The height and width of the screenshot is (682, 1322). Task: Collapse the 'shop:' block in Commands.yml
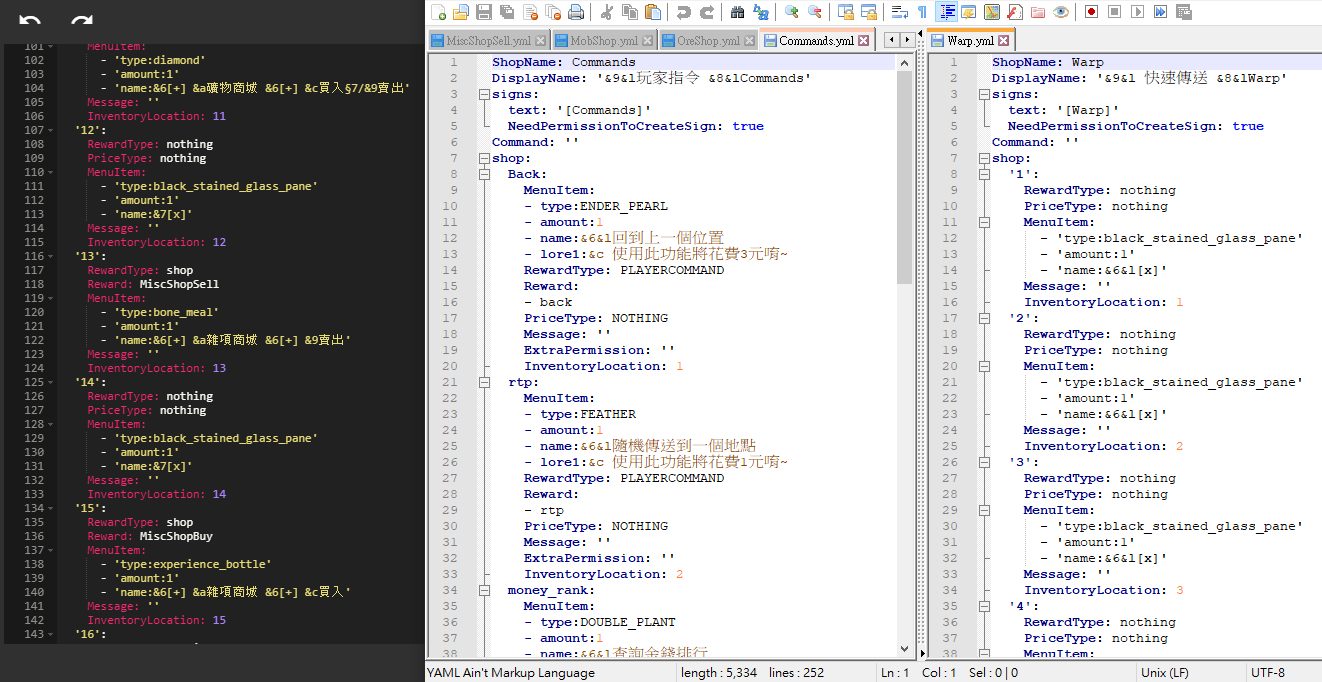coord(483,158)
